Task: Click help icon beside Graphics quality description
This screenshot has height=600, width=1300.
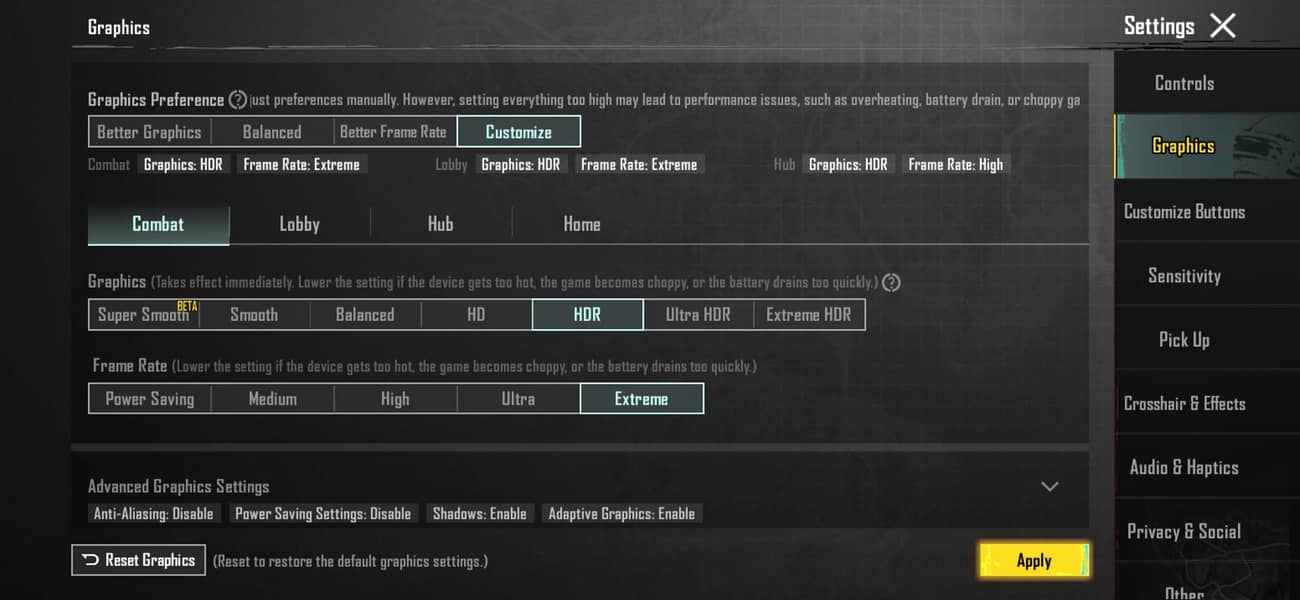Action: pos(891,283)
